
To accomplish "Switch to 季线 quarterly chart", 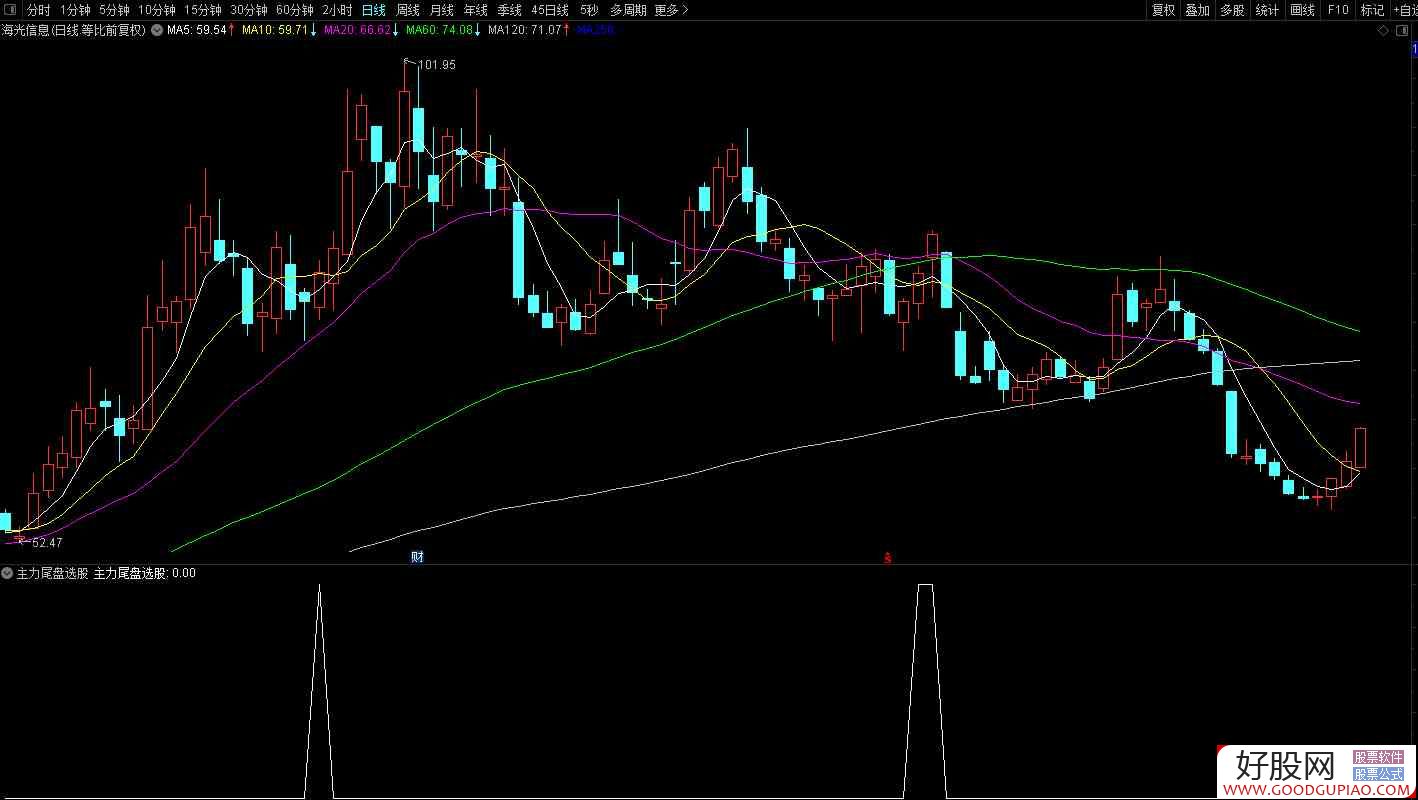I will (509, 10).
